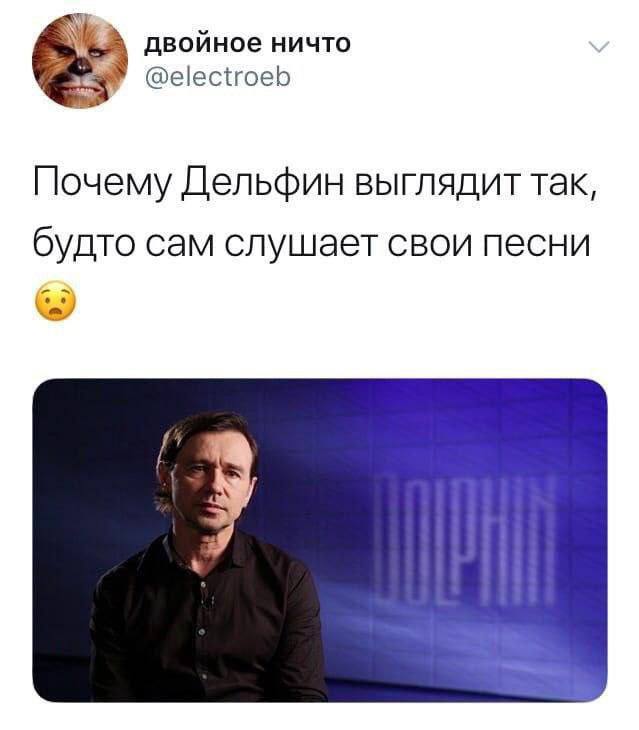Click the word "двойное" in display name
Image resolution: width=639 pixels, height=730 pixels.
pyautogui.click(x=203, y=45)
